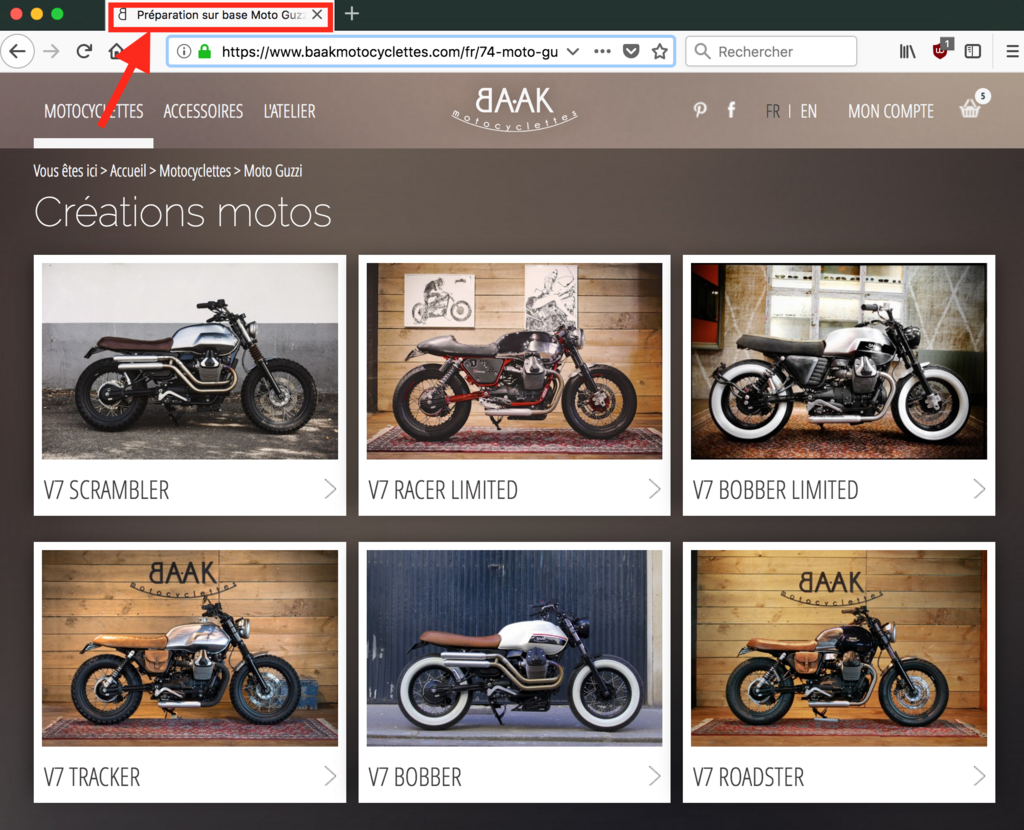The image size is (1024, 830).
Task: Click the search magnifier icon
Action: (702, 51)
